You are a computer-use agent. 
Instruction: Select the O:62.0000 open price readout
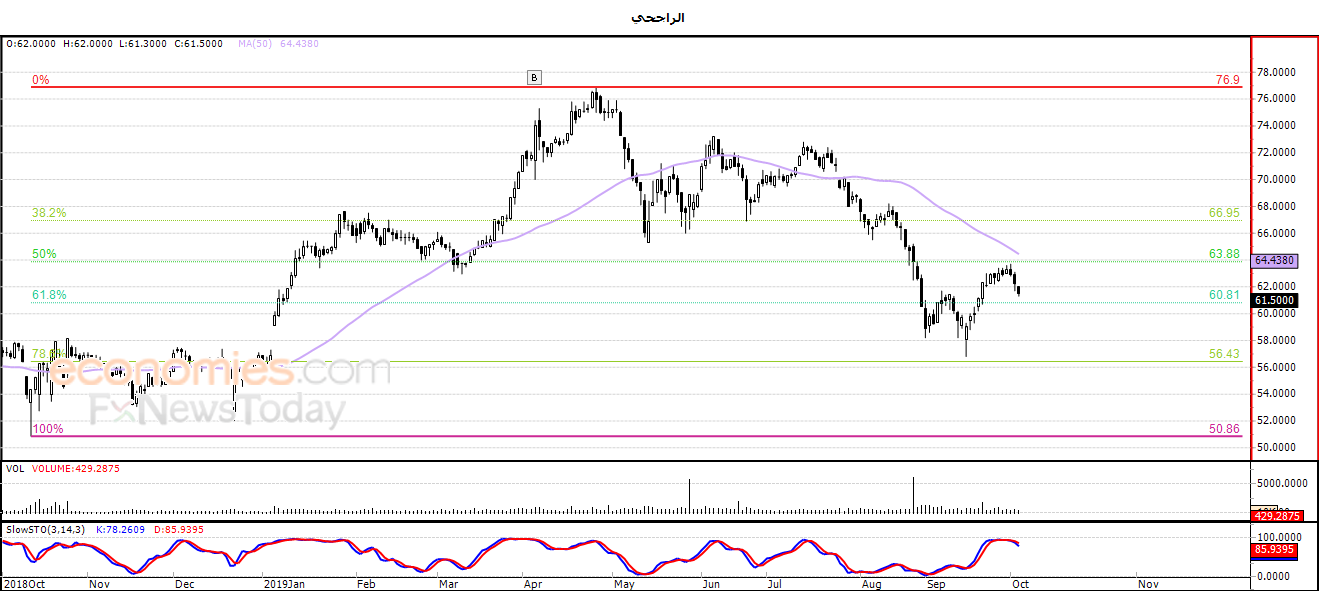pos(31,44)
